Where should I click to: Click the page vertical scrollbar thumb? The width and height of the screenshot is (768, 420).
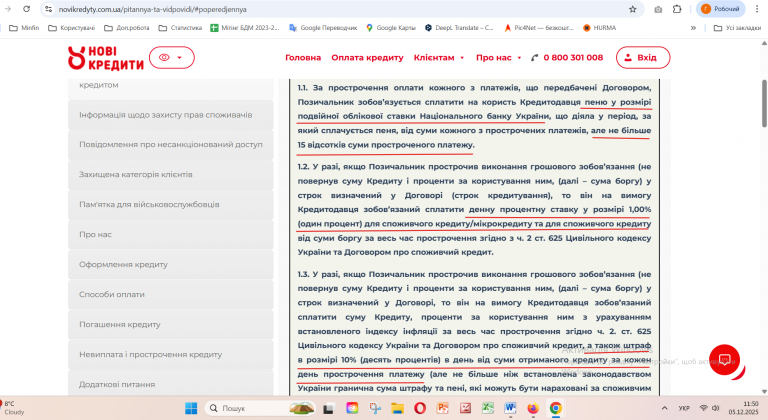[x=764, y=102]
